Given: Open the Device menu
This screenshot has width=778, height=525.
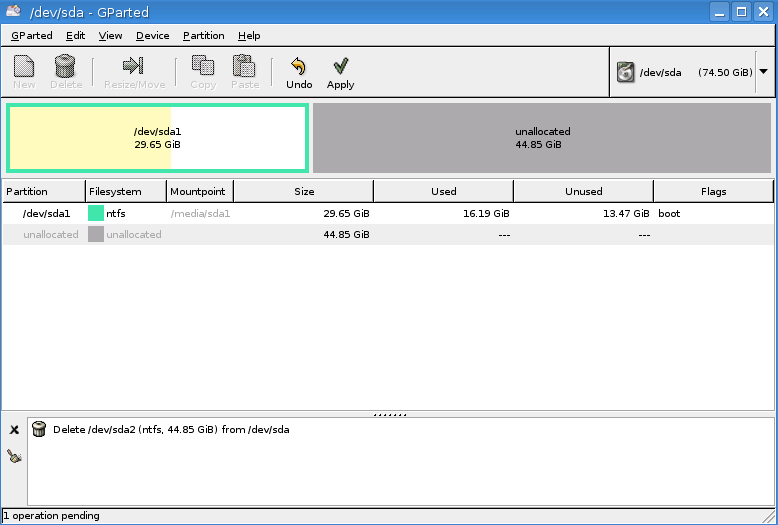Looking at the screenshot, I should [153, 36].
